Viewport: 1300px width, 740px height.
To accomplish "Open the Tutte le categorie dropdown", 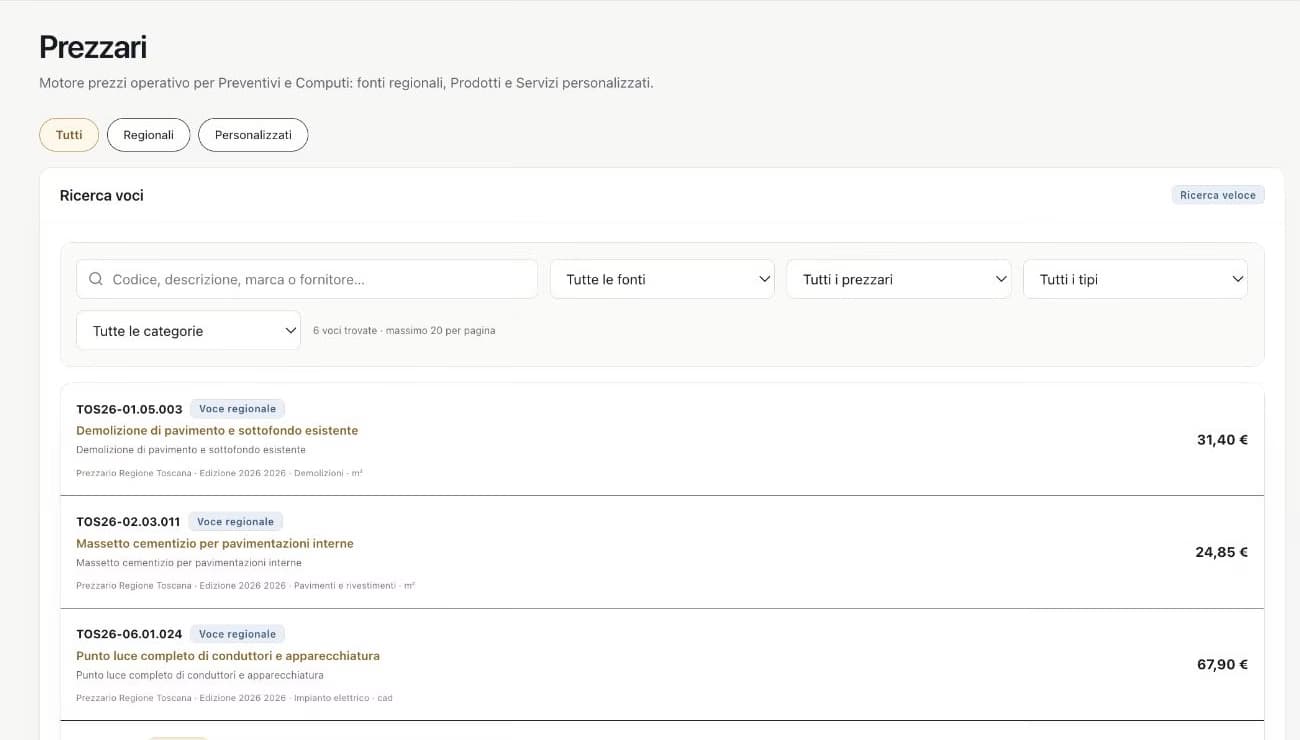I will pos(188,331).
